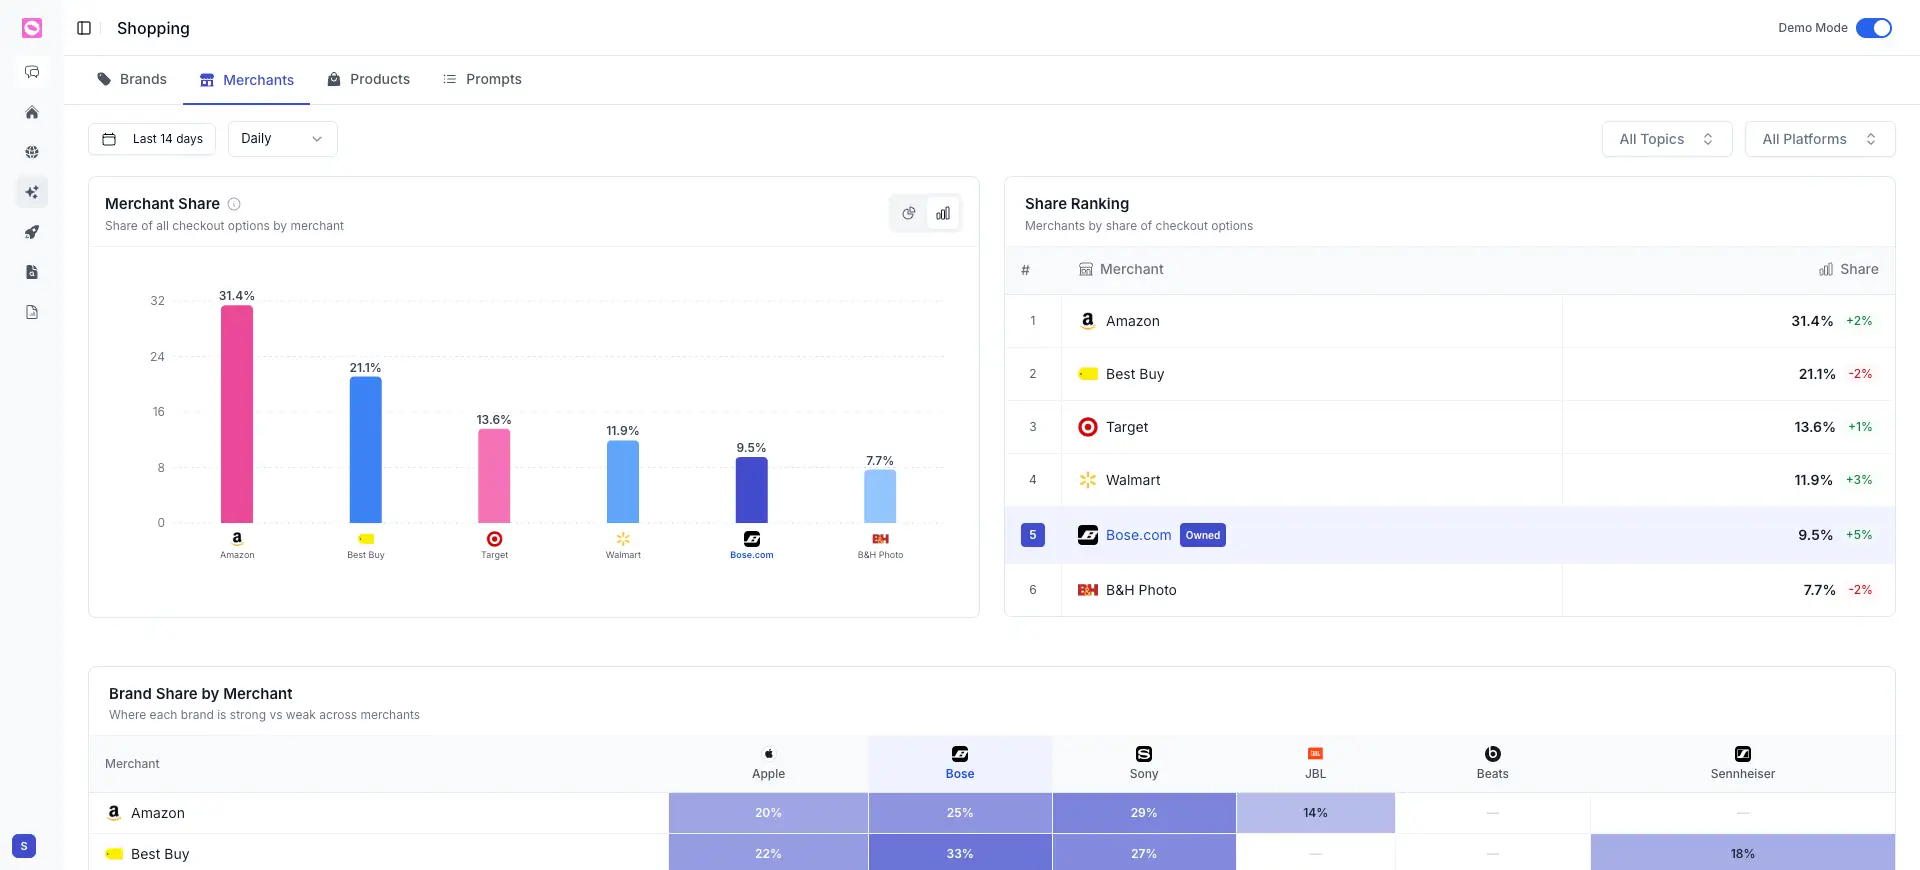Click Amazon's 25% Bose heatmap cell
The width and height of the screenshot is (1920, 870).
click(x=960, y=813)
